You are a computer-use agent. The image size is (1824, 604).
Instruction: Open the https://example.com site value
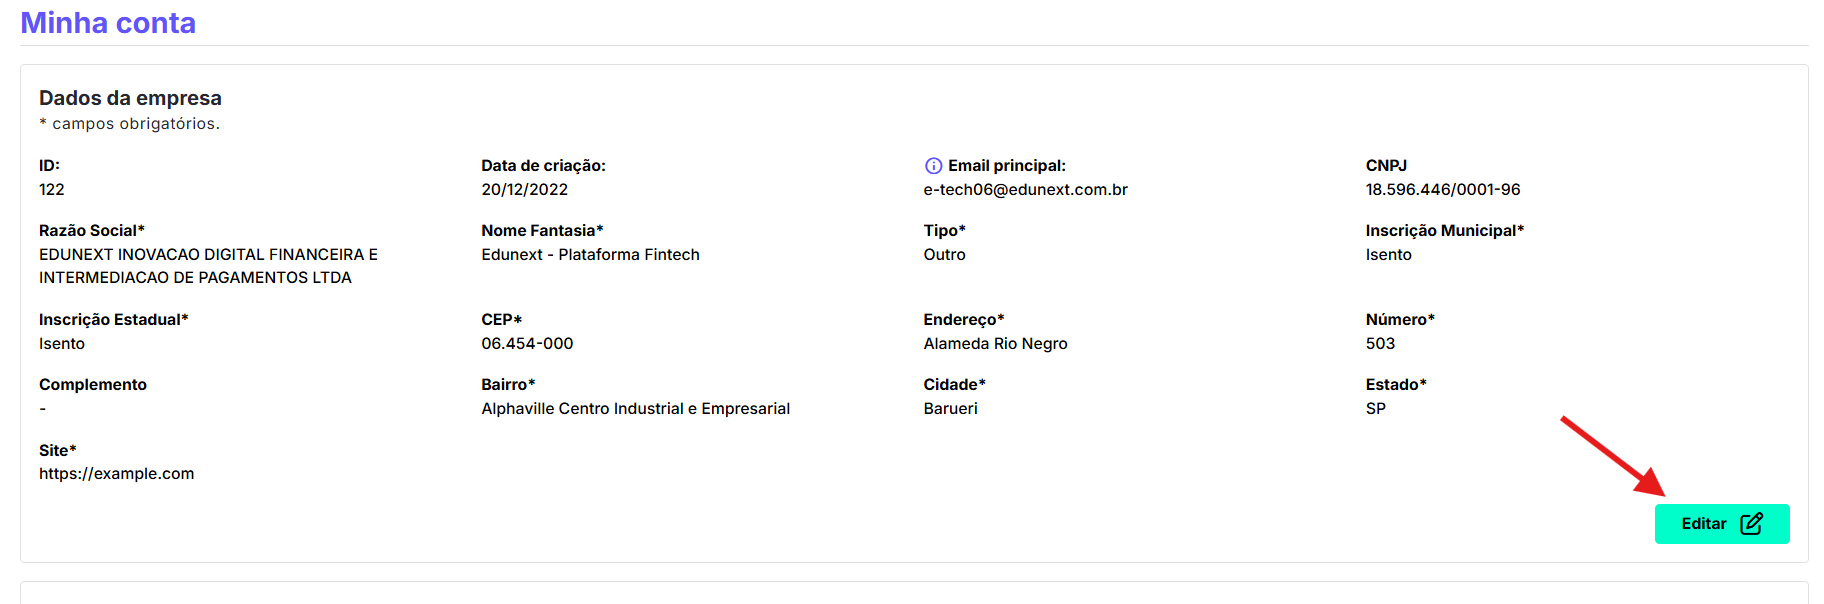click(117, 474)
